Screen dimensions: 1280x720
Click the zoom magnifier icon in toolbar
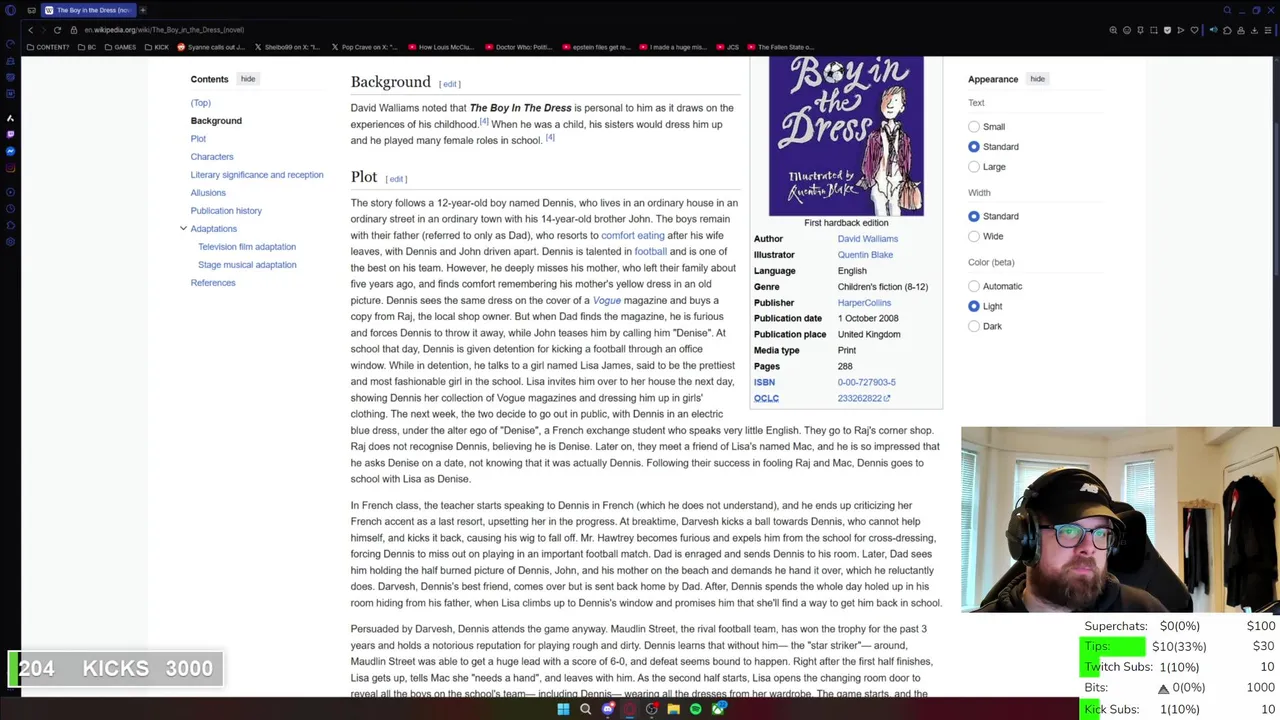pos(1113,30)
